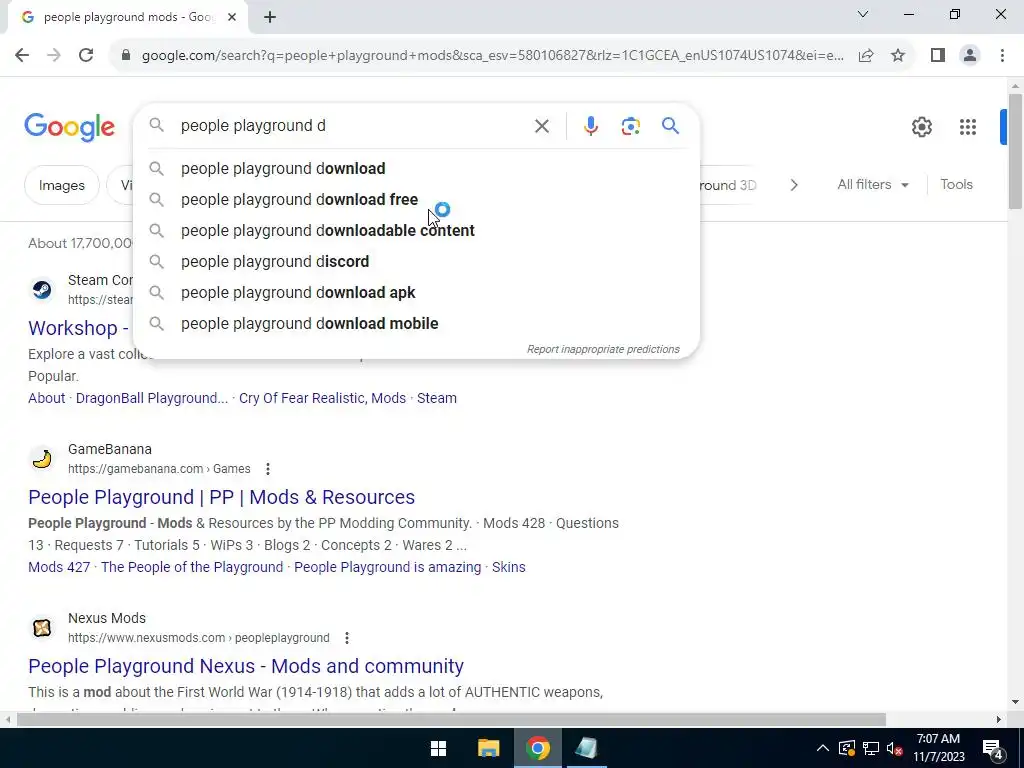Open 'People Playground | PP | Mods & Resources'
1024x768 pixels.
coord(221,498)
